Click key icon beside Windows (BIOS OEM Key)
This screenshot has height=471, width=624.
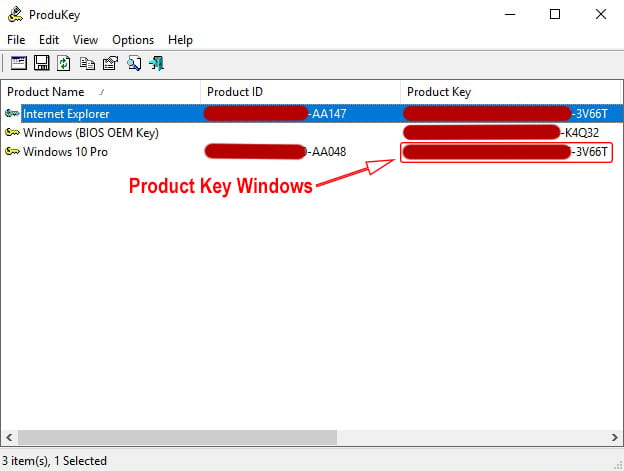12,132
